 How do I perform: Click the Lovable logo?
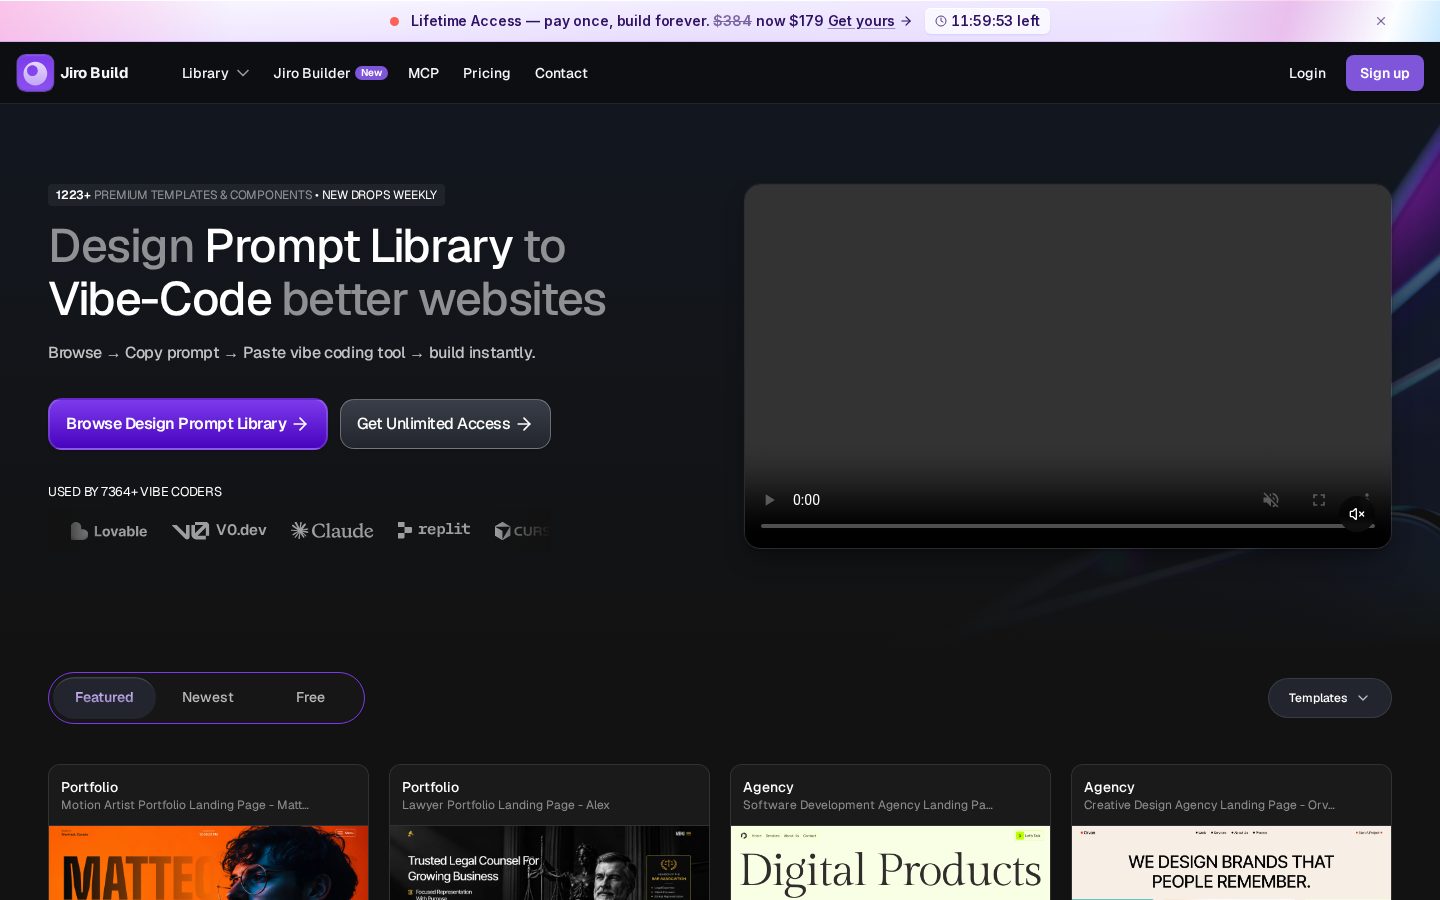pos(109,531)
